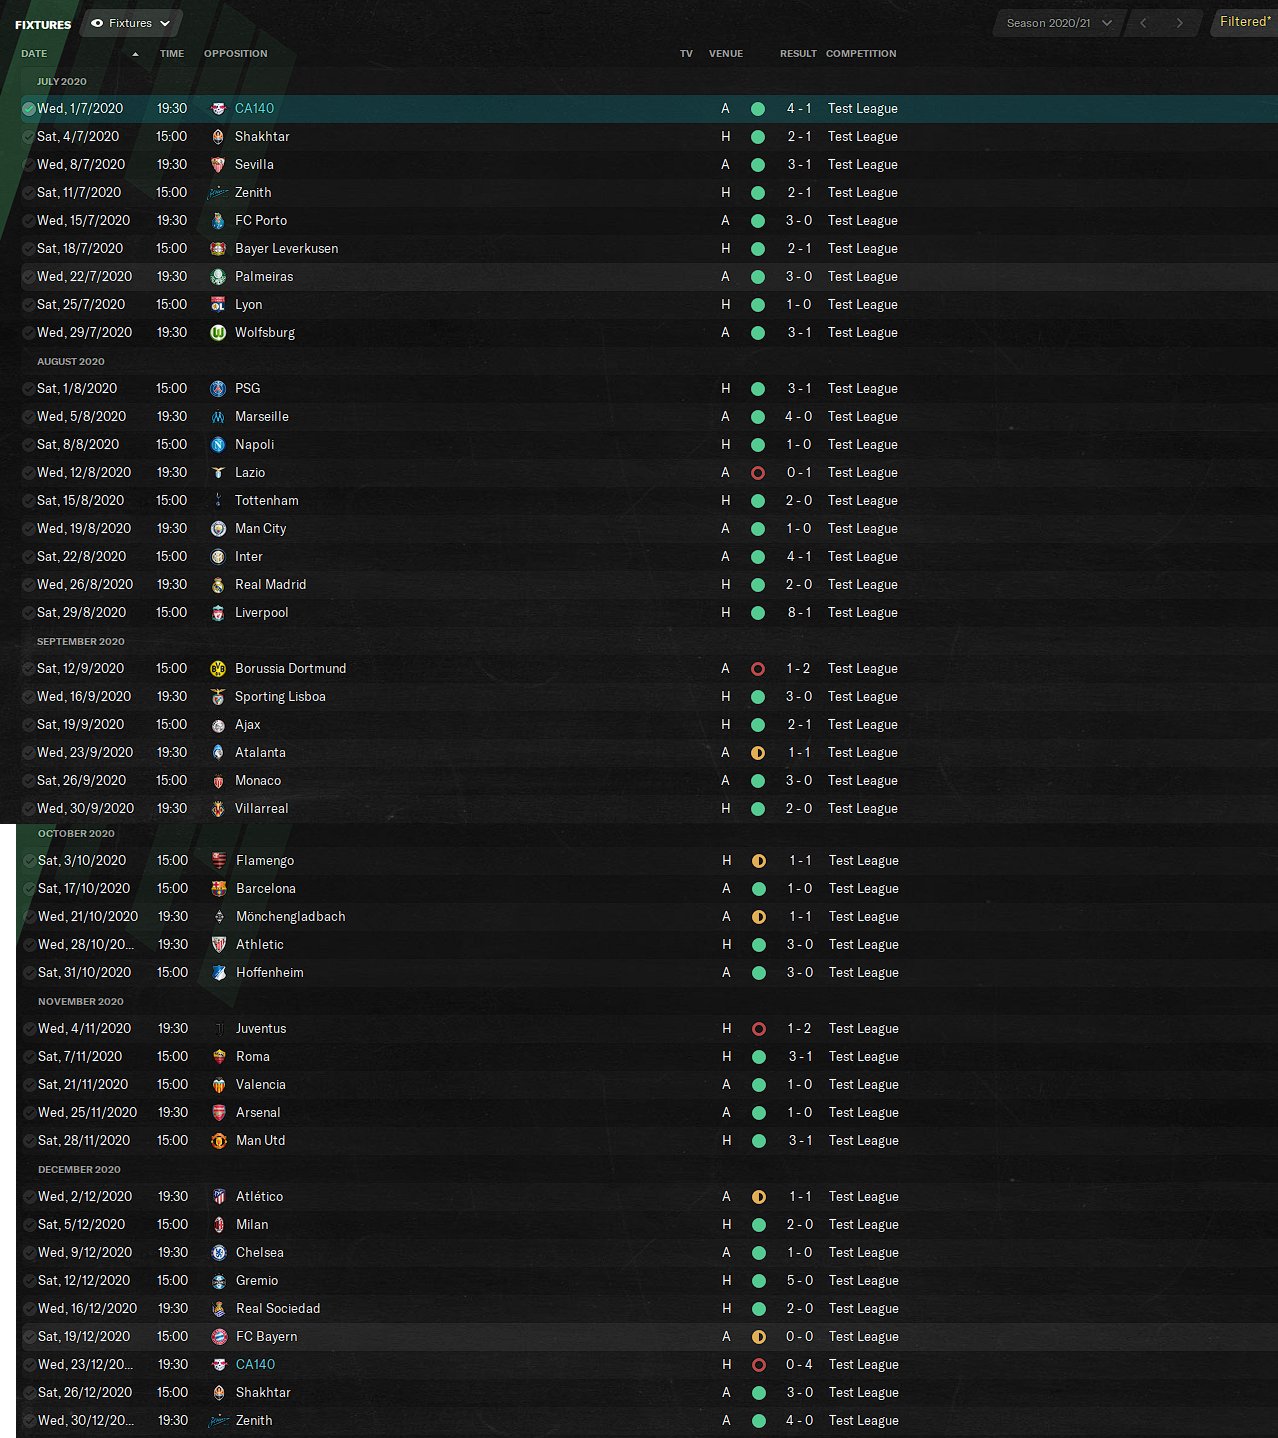Click the Napoli club badge
Image resolution: width=1278 pixels, height=1438 pixels.
click(218, 445)
